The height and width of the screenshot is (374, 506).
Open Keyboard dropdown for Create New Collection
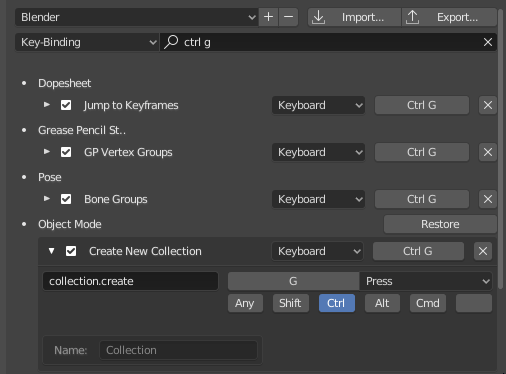tap(317, 251)
